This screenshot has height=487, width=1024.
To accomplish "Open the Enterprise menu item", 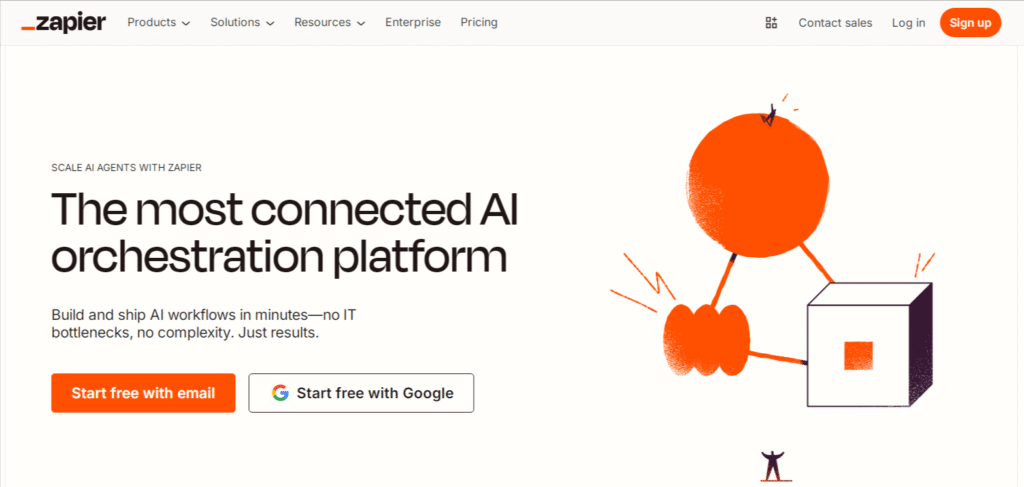I will [x=413, y=22].
